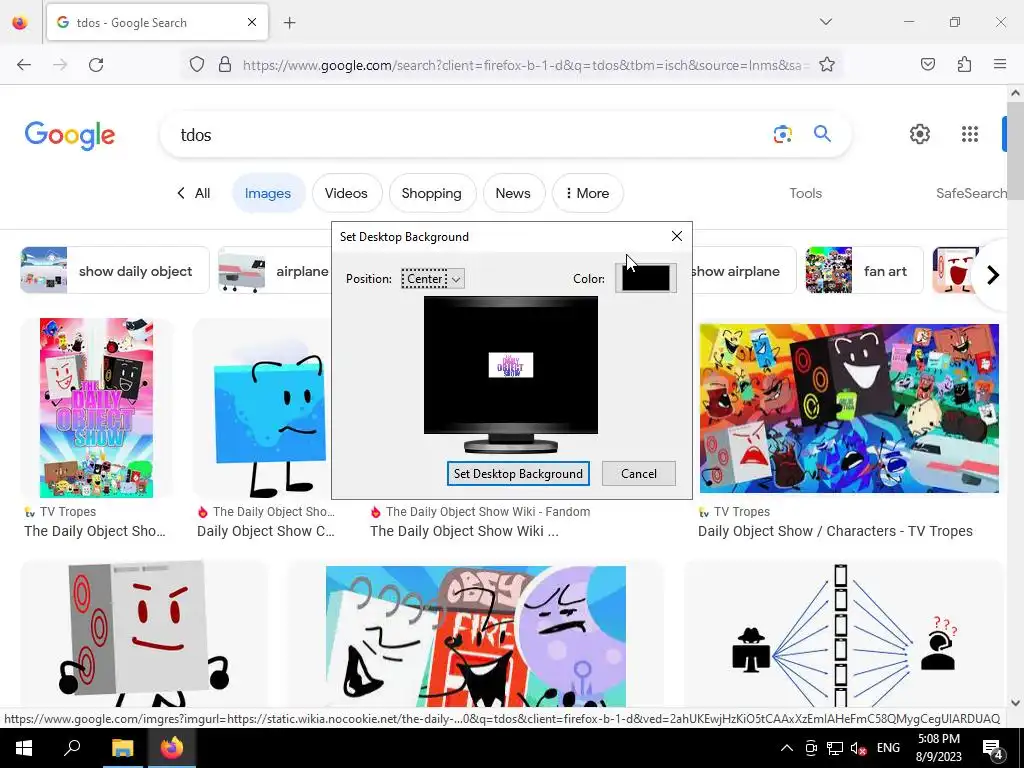Select the show daily object suggestion chip
This screenshot has height=768, width=1024.
[x=115, y=270]
